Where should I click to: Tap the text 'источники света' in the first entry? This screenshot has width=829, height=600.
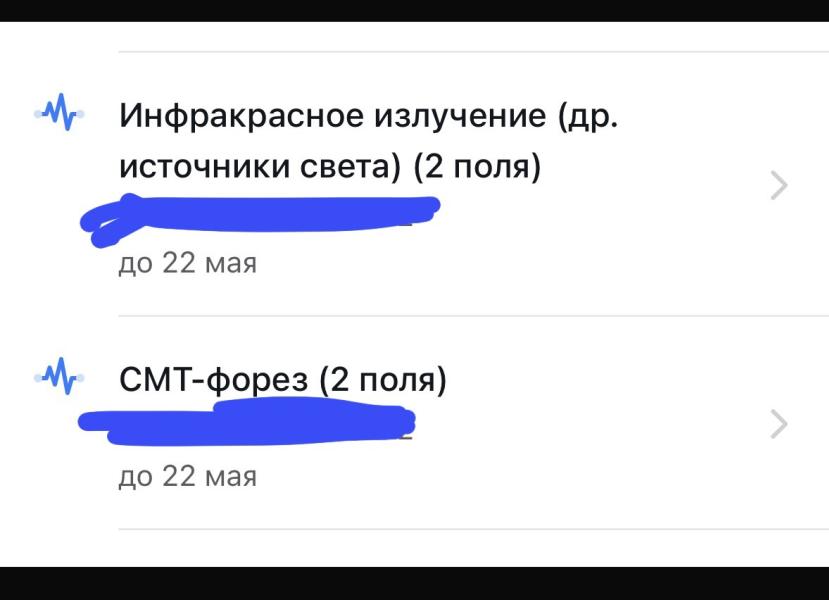tap(253, 166)
